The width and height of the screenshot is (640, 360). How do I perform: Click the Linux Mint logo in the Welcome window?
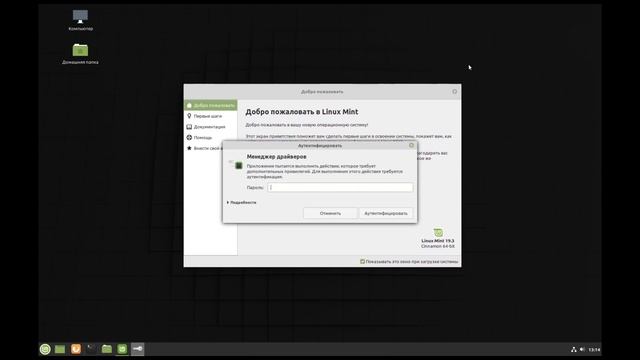pos(438,232)
